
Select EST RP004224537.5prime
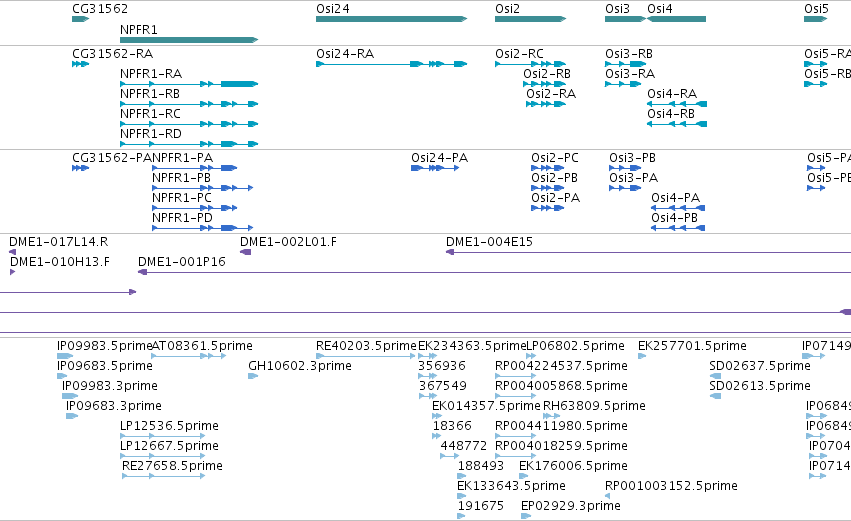[x=561, y=366]
